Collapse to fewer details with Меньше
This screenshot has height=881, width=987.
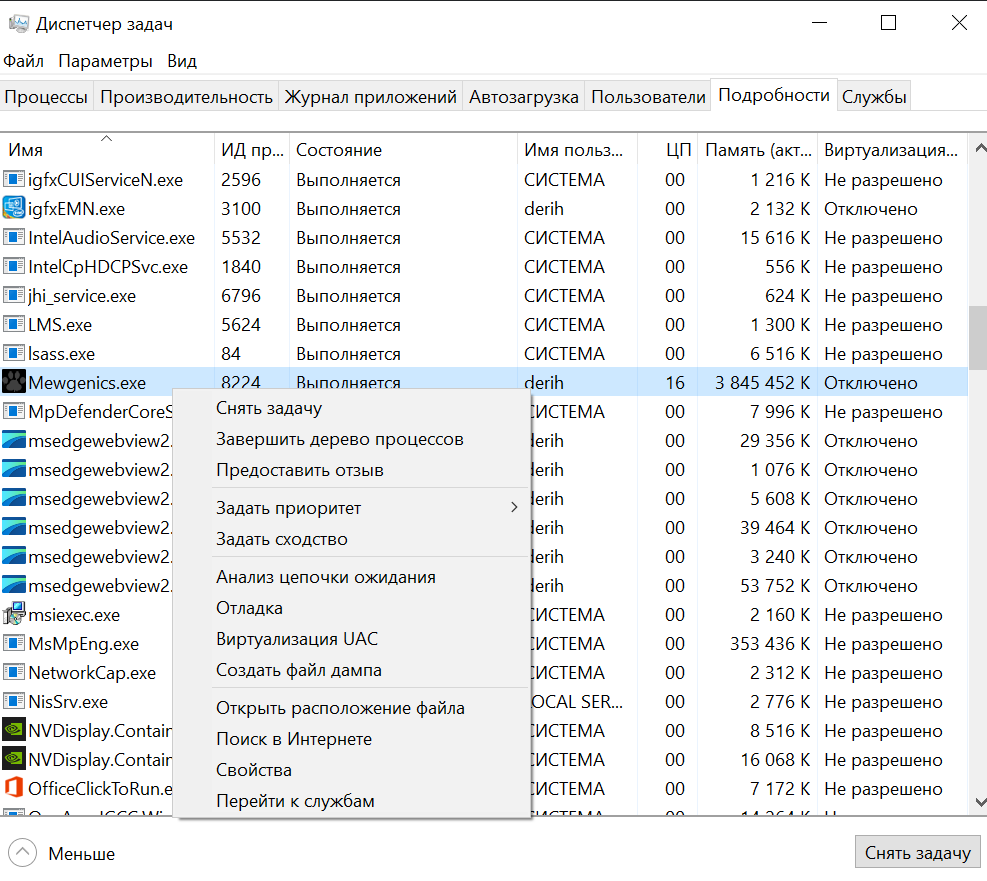pos(65,854)
